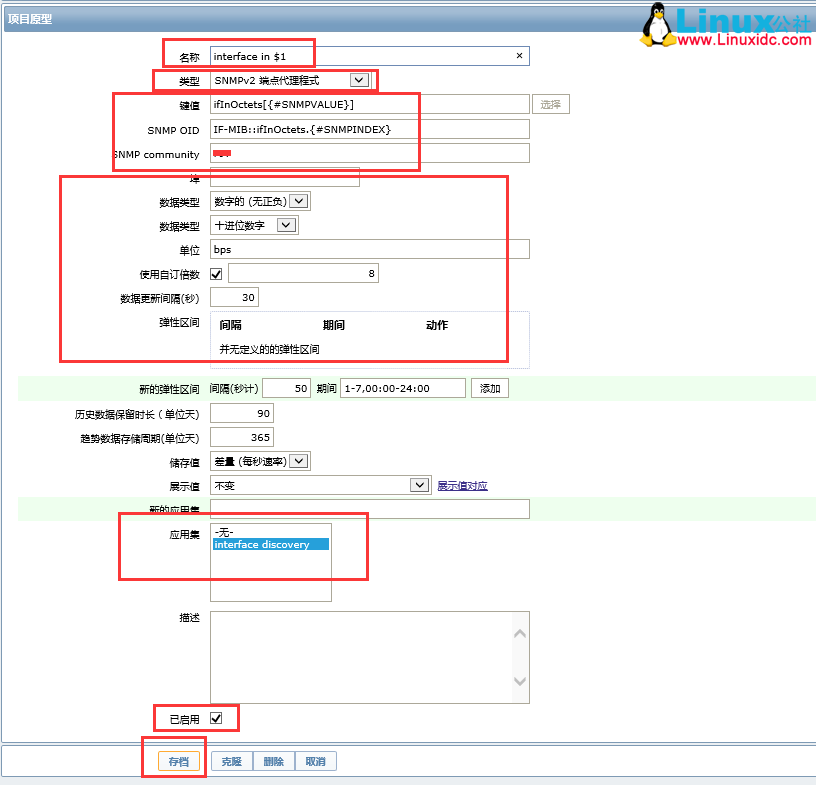
Task: Click the 选择 button next to 键值
Action: [551, 104]
